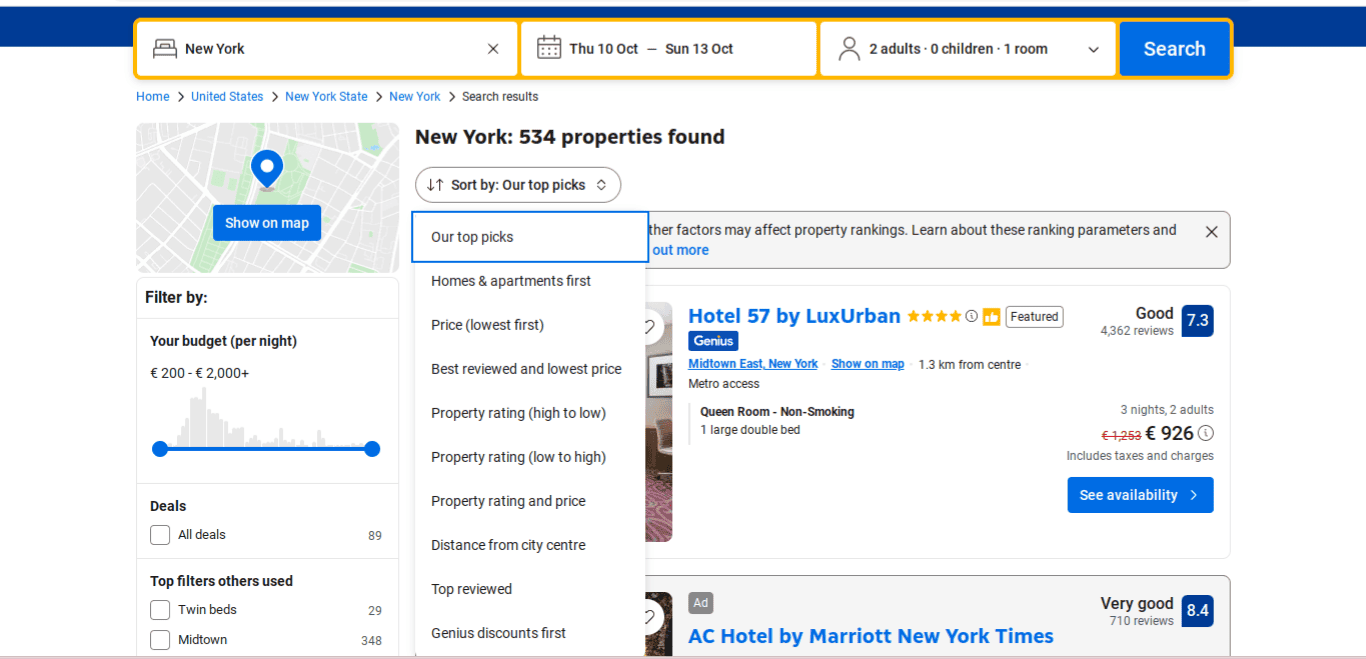
Task: Clear the New York destination text
Action: click(x=493, y=49)
